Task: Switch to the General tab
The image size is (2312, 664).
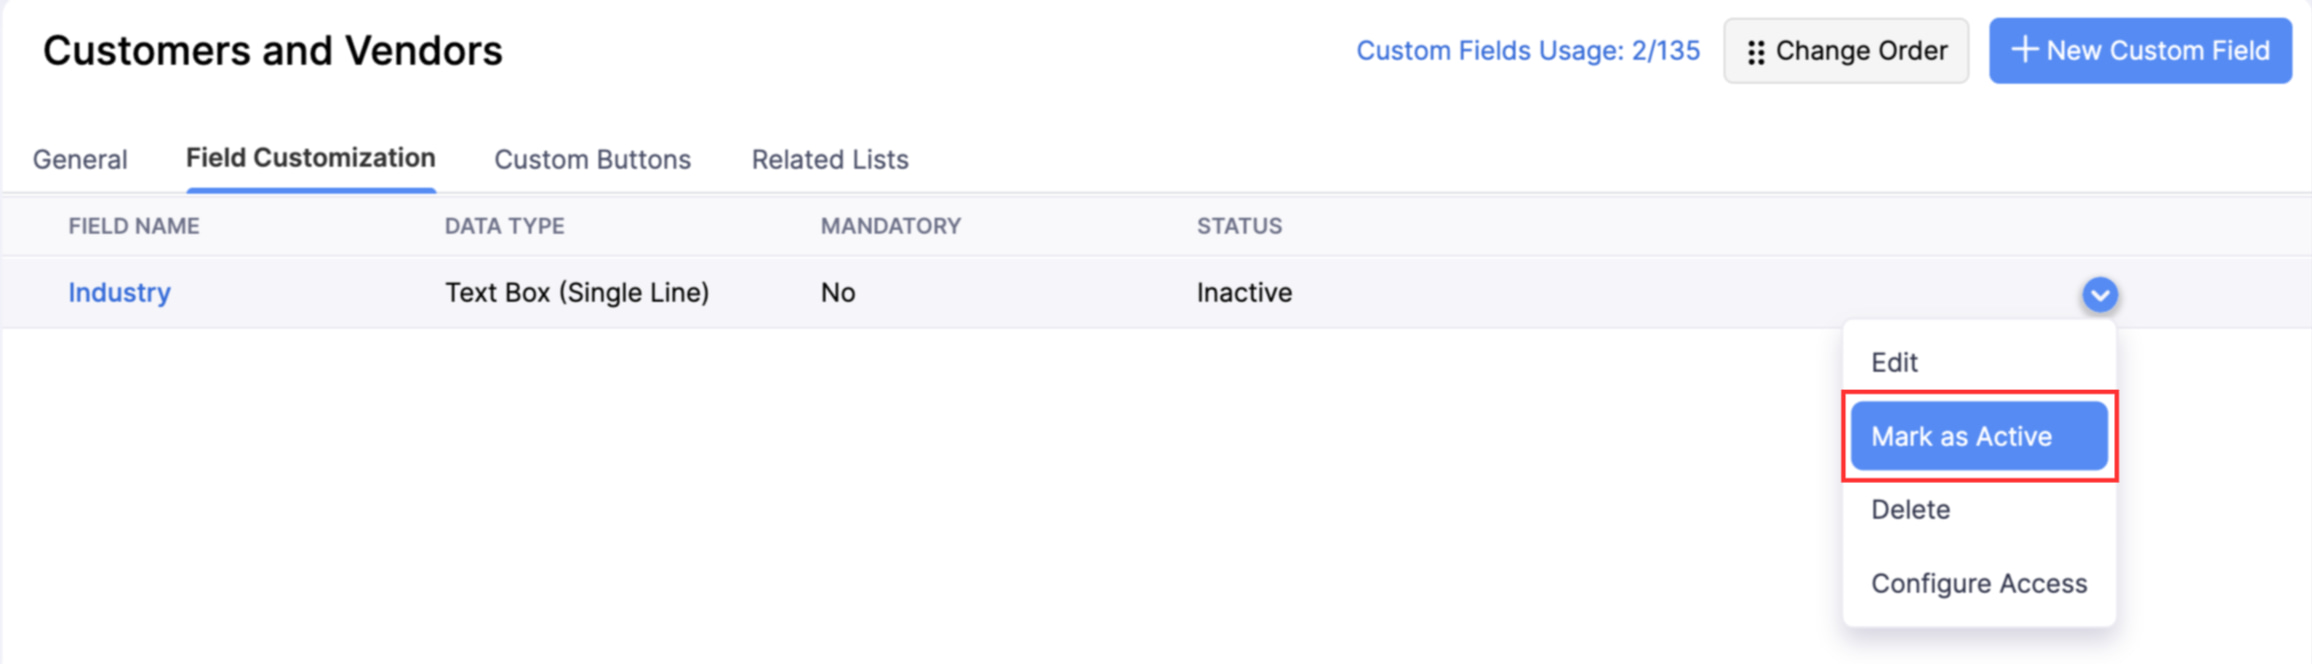Action: click(x=80, y=158)
